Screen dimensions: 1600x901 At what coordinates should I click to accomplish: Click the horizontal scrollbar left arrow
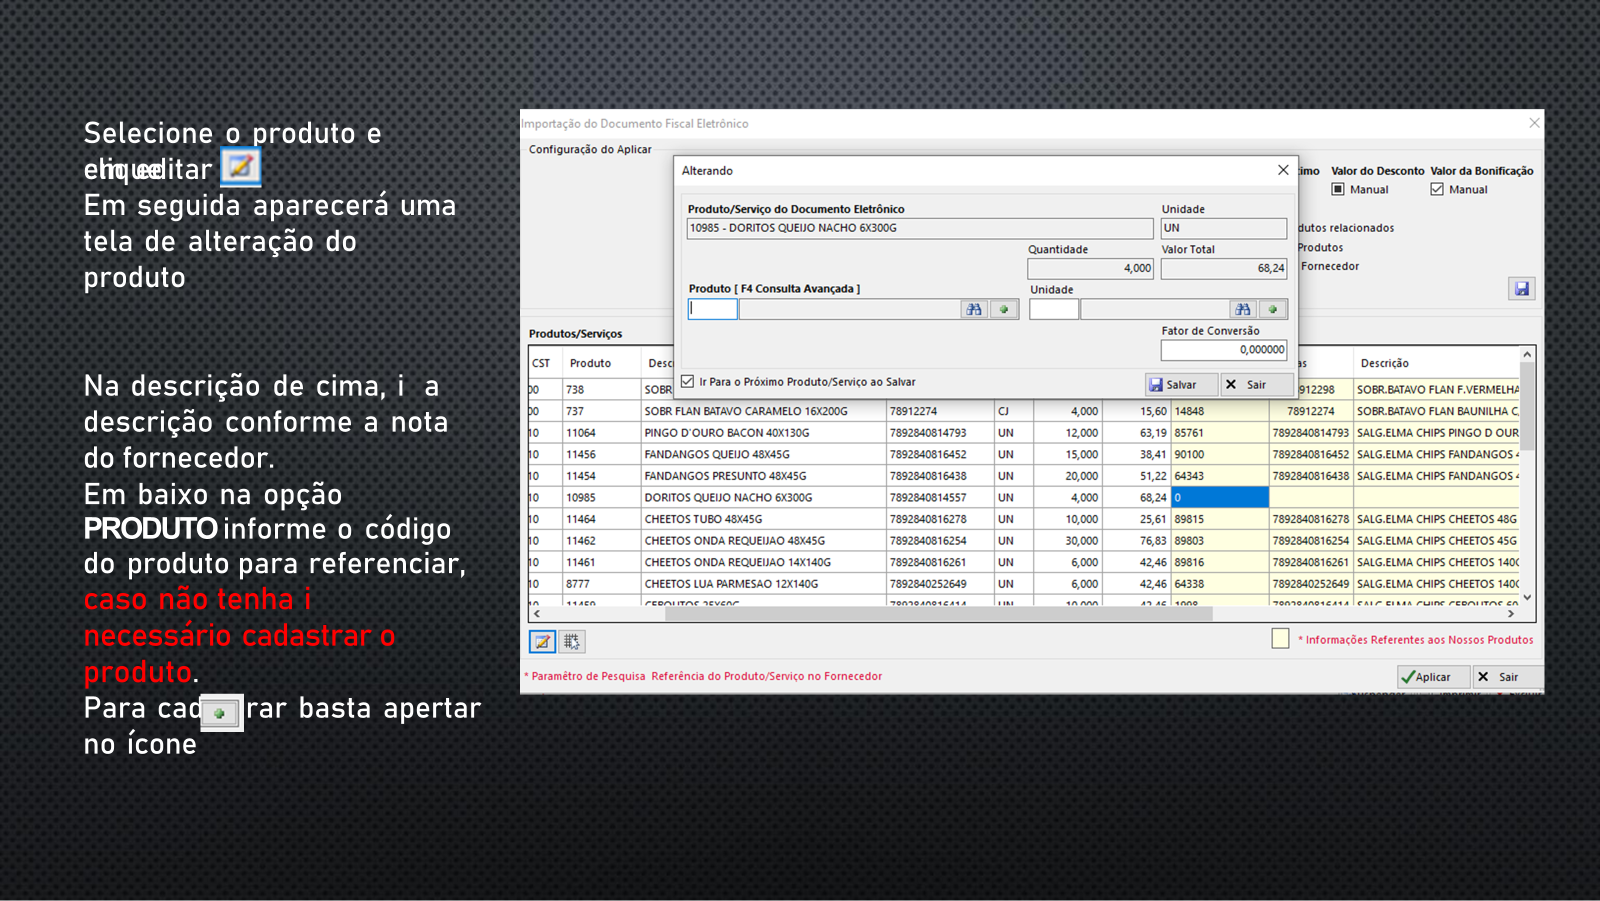click(537, 614)
